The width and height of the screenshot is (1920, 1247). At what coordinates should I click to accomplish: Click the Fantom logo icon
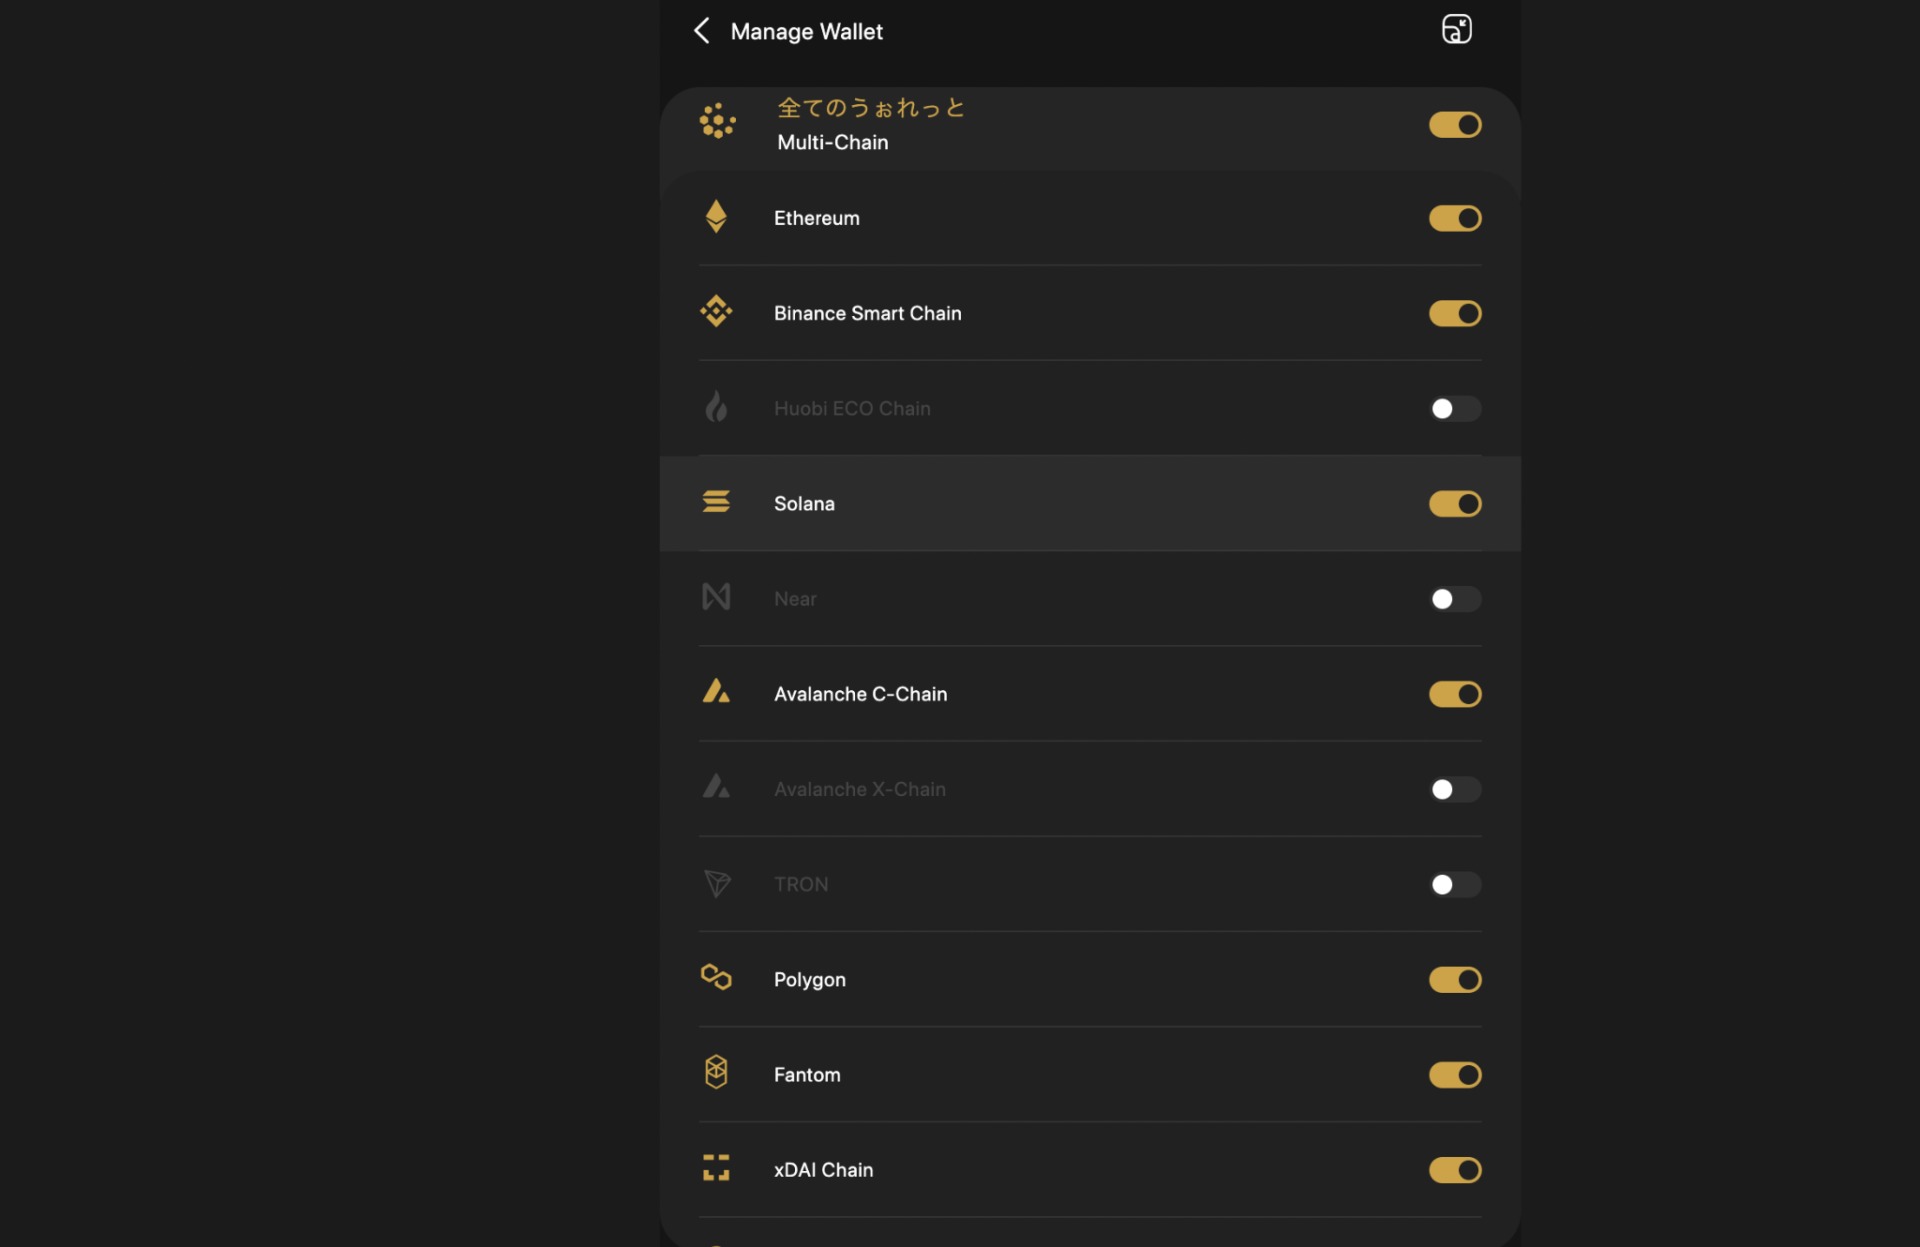pos(716,1073)
